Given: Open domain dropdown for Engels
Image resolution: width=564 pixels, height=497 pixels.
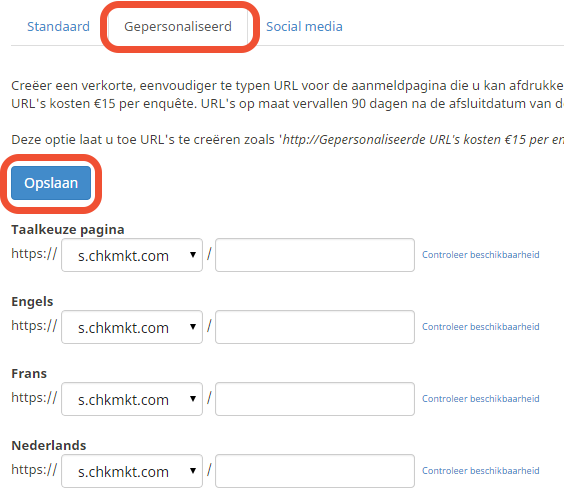Looking at the screenshot, I should click(x=132, y=327).
